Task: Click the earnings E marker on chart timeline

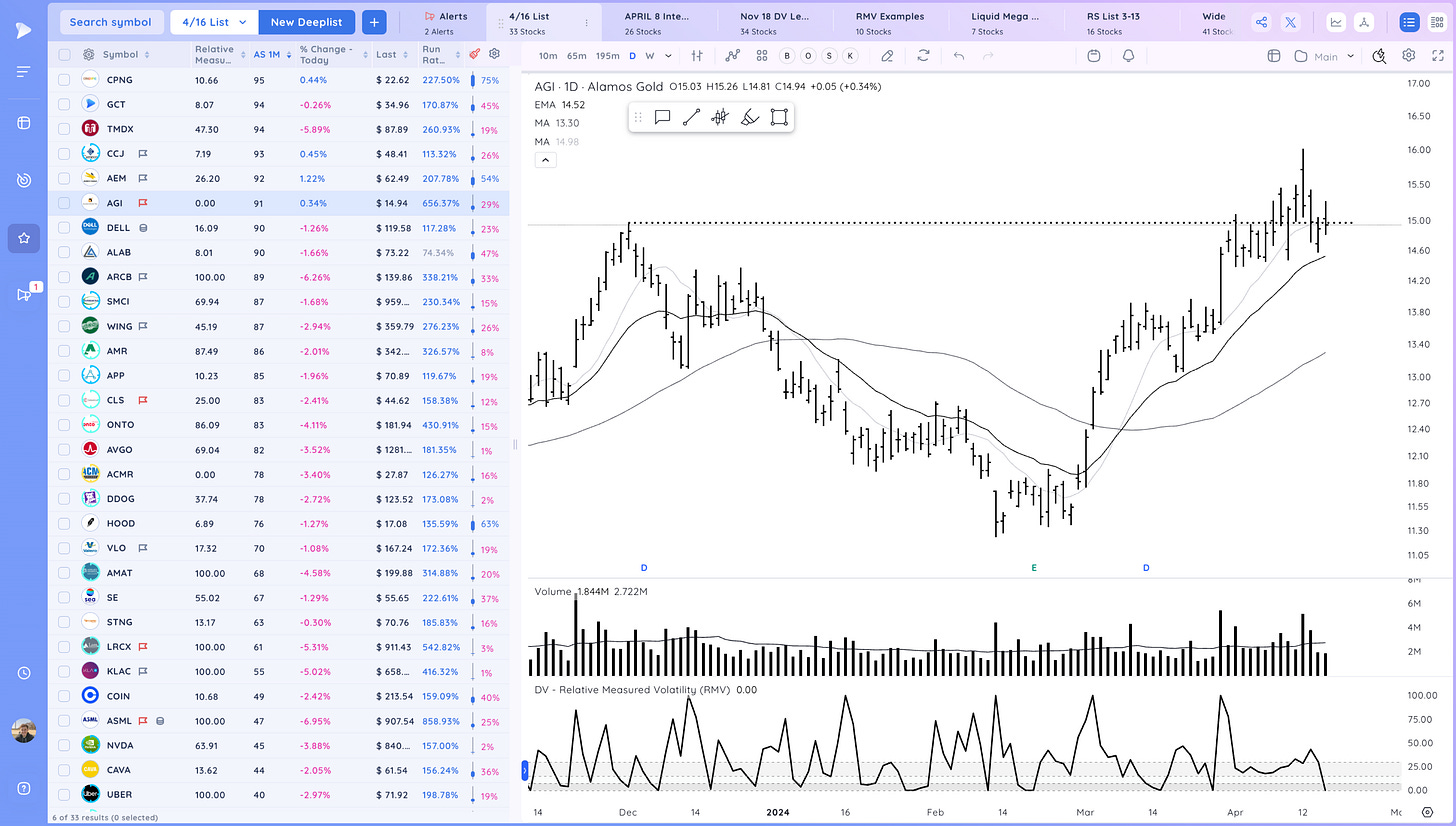Action: pyautogui.click(x=1034, y=567)
